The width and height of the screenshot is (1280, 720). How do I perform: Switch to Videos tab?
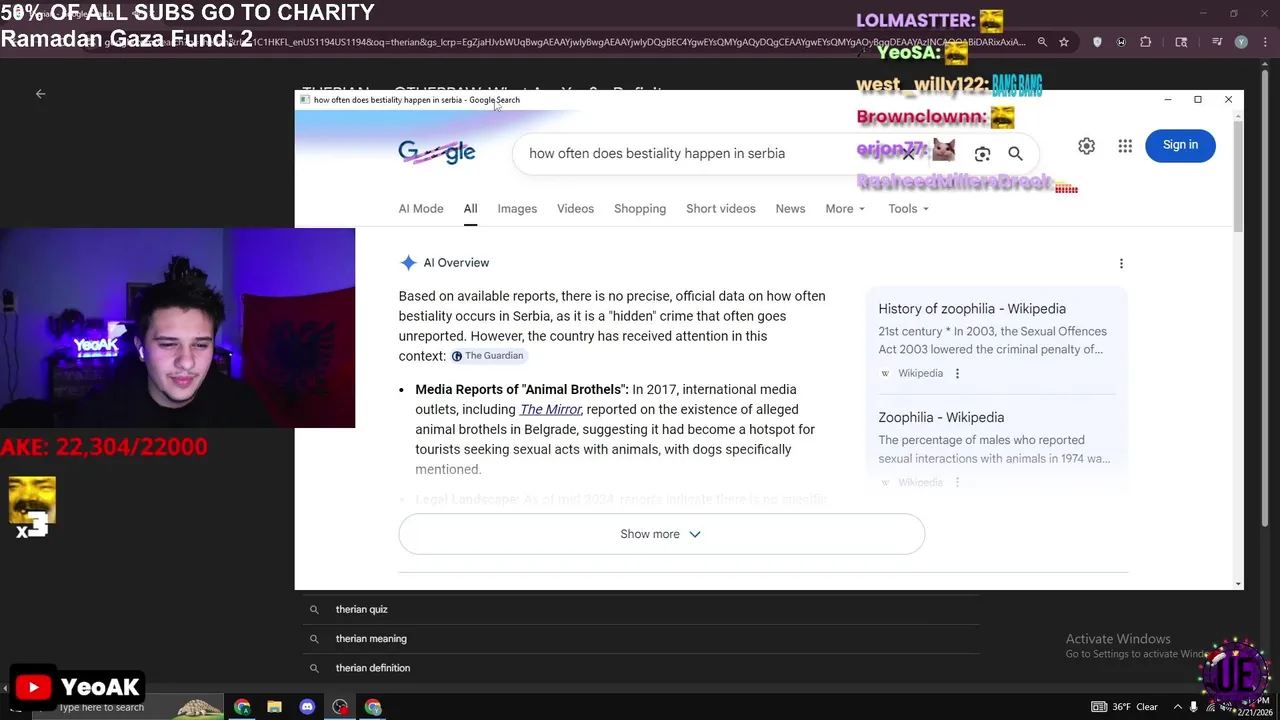575,209
